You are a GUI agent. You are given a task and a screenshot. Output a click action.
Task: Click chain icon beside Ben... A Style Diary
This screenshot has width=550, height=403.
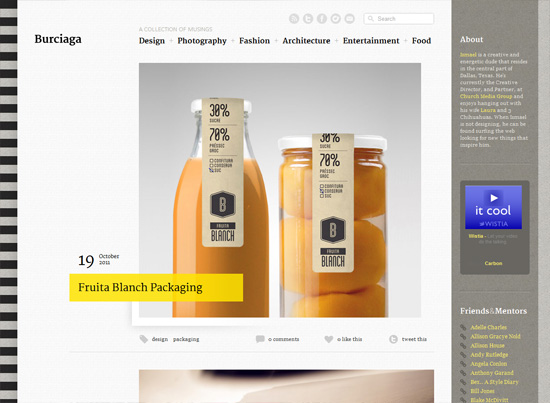tap(463, 382)
